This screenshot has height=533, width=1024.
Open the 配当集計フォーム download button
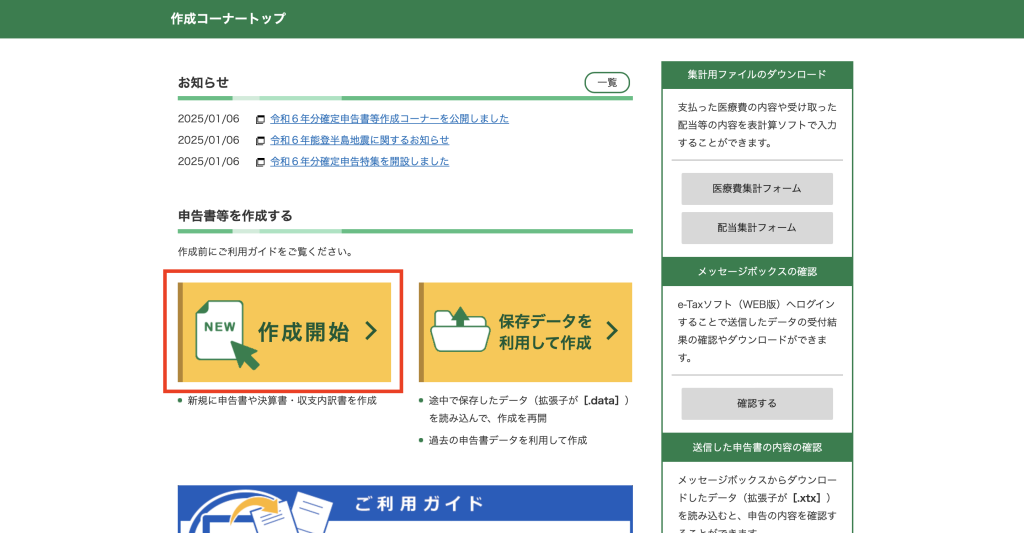pyautogui.click(x=757, y=227)
